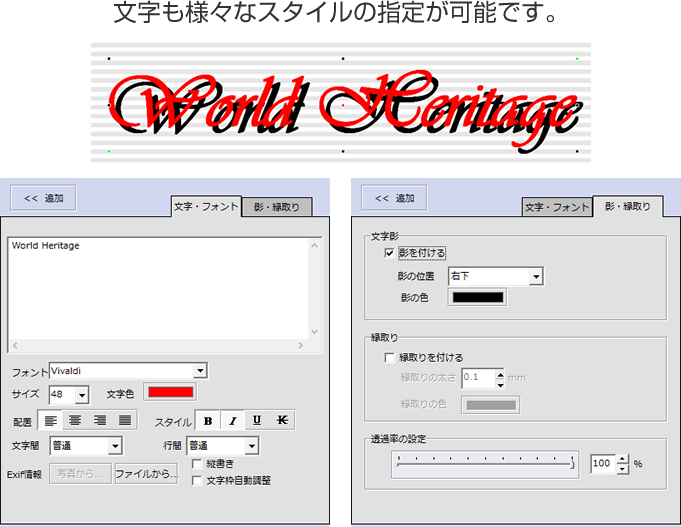Switch to 影・縁取り tab in left panel
Screen dimensions: 681x527
276,207
